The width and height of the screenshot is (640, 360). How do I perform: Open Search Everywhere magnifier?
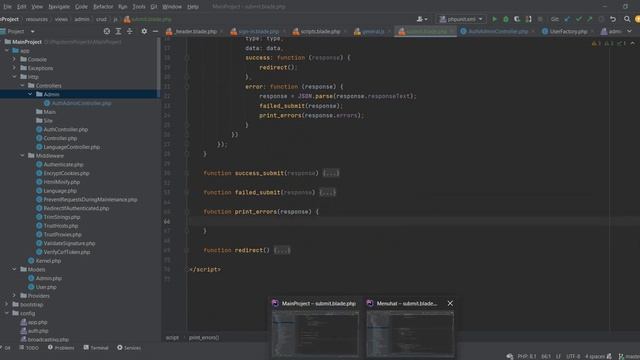click(627, 19)
